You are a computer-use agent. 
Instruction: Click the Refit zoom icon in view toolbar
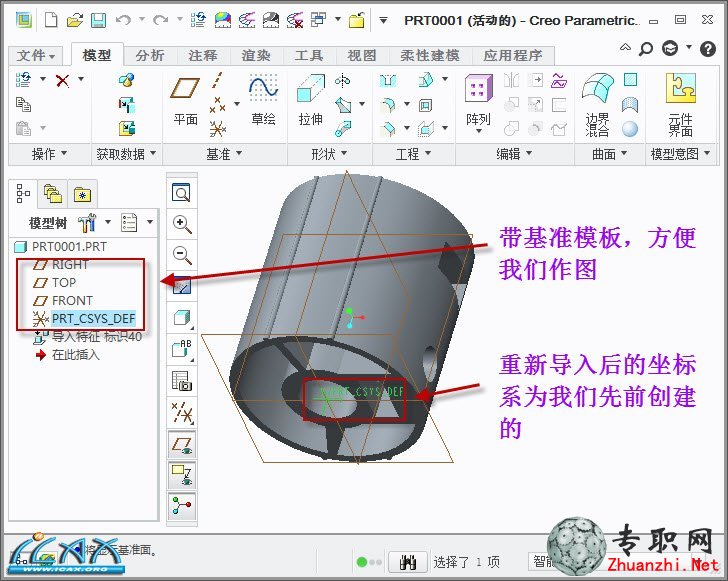coord(181,192)
